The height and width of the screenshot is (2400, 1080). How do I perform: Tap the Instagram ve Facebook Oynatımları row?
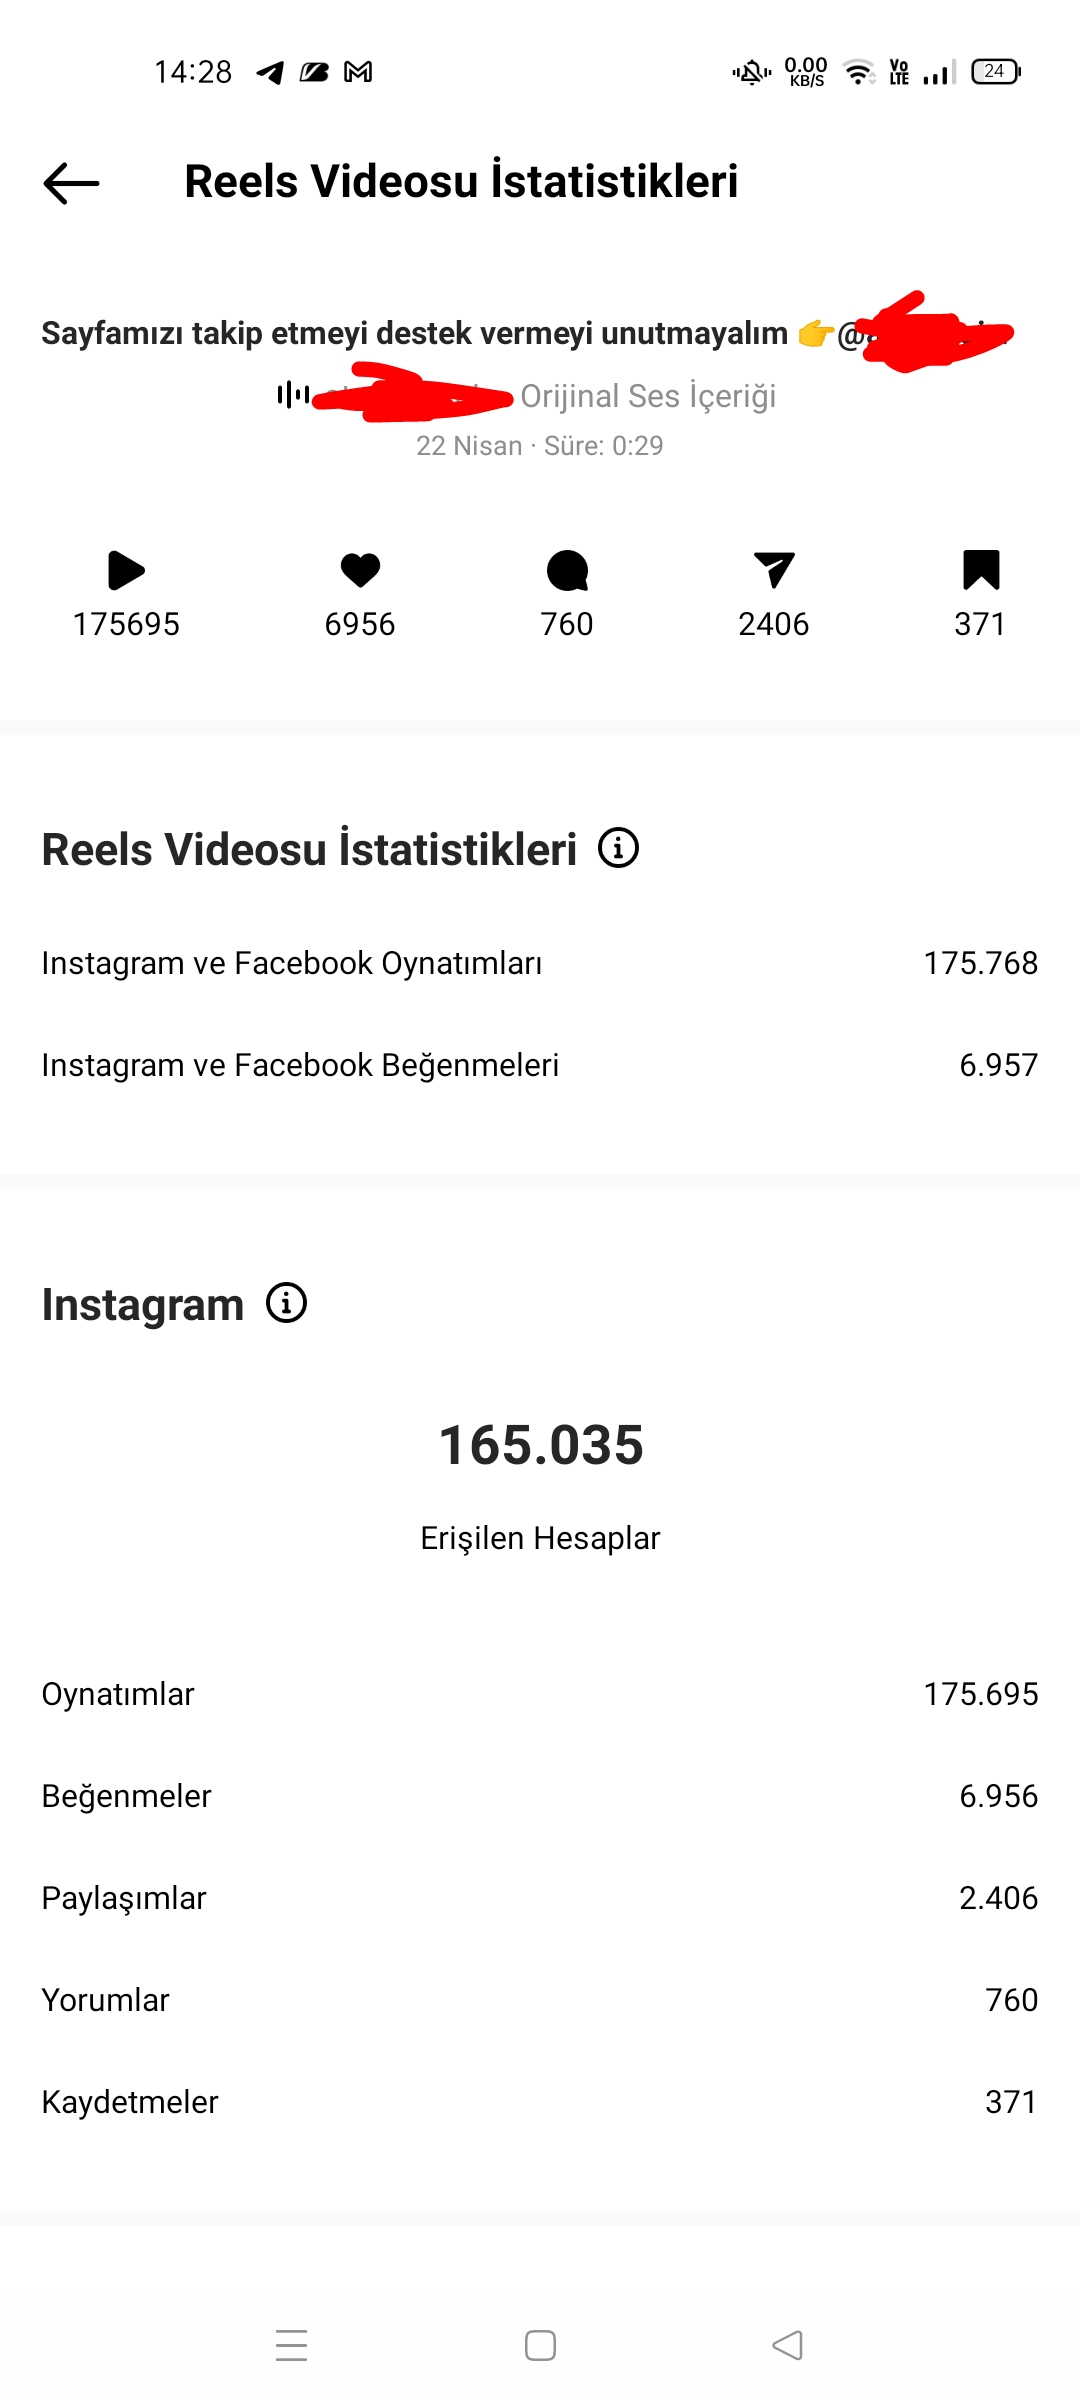[540, 963]
